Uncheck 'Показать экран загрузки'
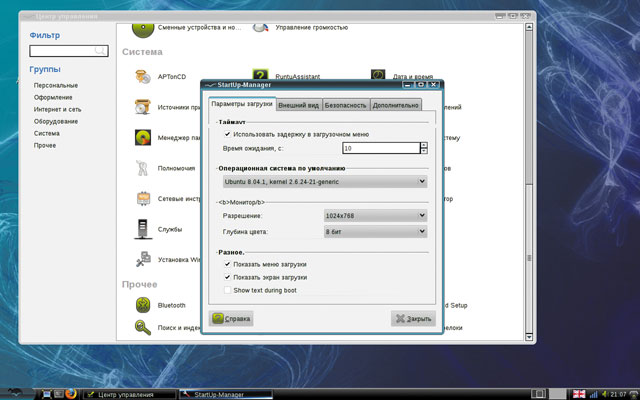The width and height of the screenshot is (640, 400). pyautogui.click(x=227, y=277)
